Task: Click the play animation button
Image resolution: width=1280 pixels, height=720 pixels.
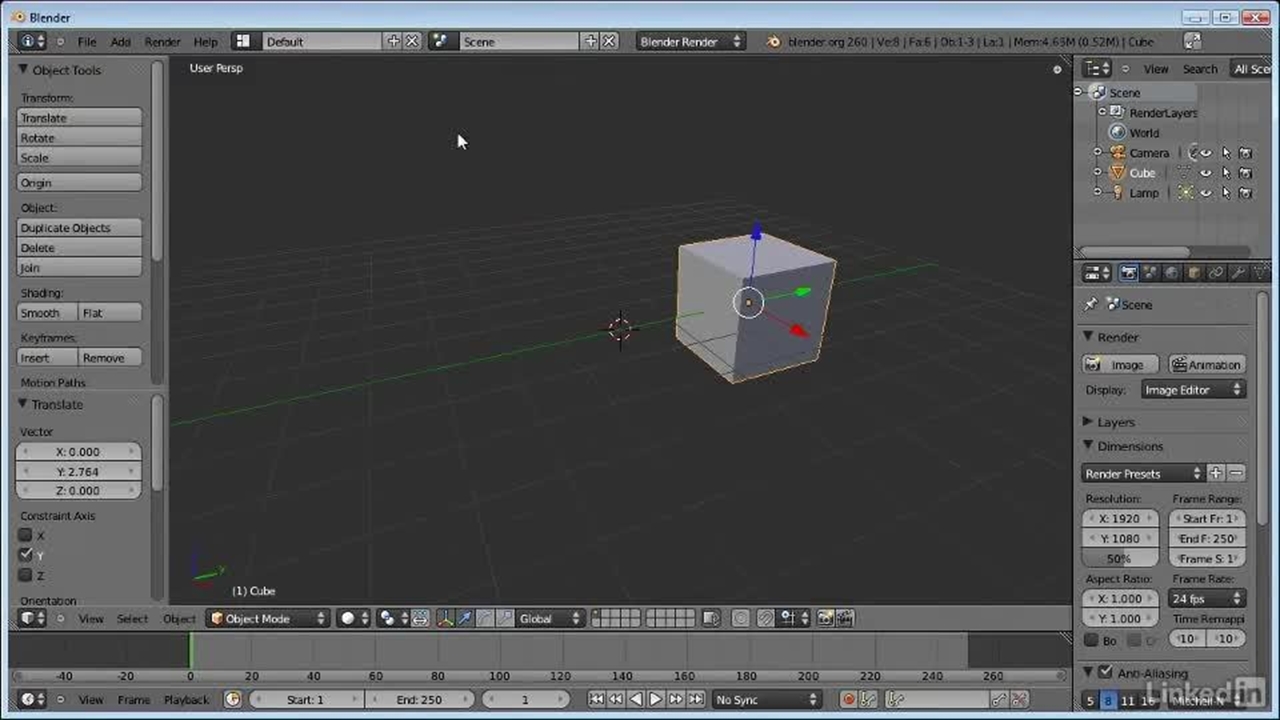Action: click(656, 700)
